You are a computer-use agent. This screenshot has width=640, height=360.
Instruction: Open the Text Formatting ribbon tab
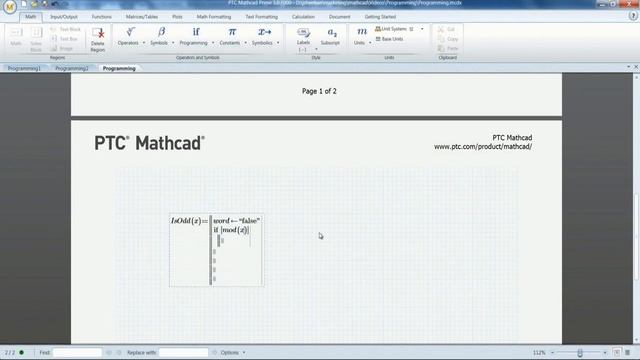pyautogui.click(x=262, y=17)
